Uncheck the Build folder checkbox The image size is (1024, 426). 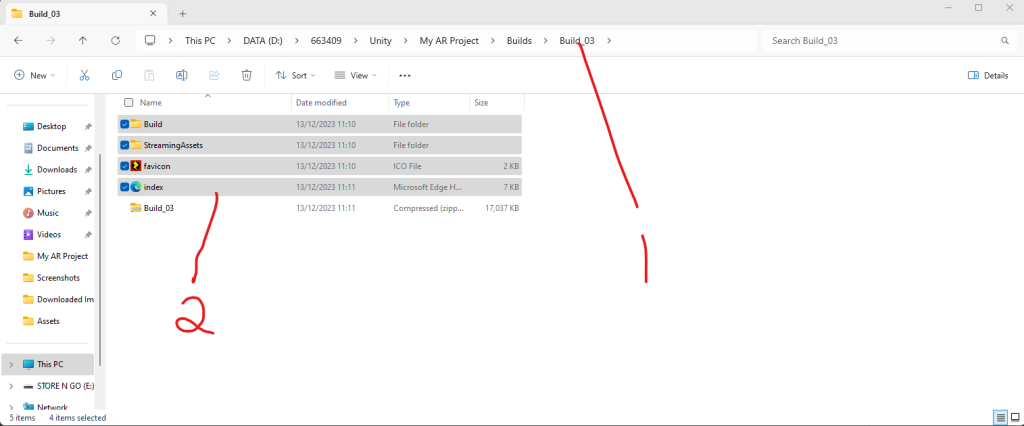[124, 124]
